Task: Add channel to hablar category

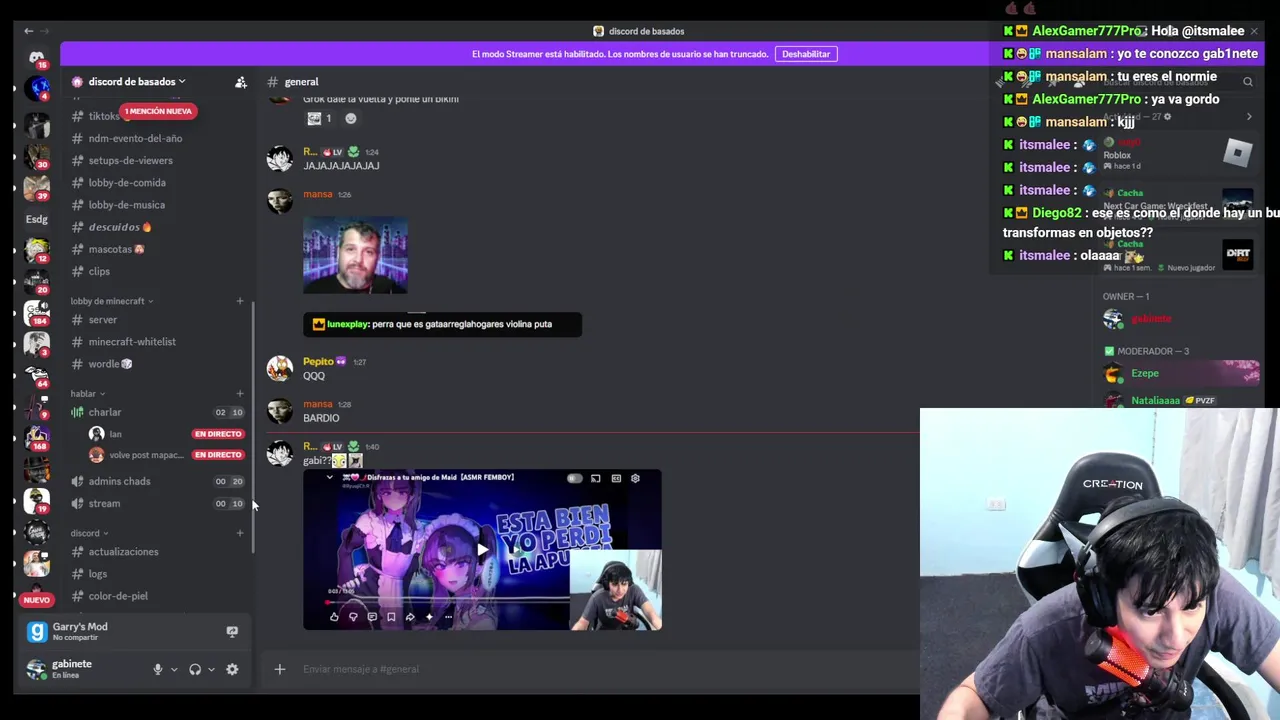Action: (x=240, y=394)
